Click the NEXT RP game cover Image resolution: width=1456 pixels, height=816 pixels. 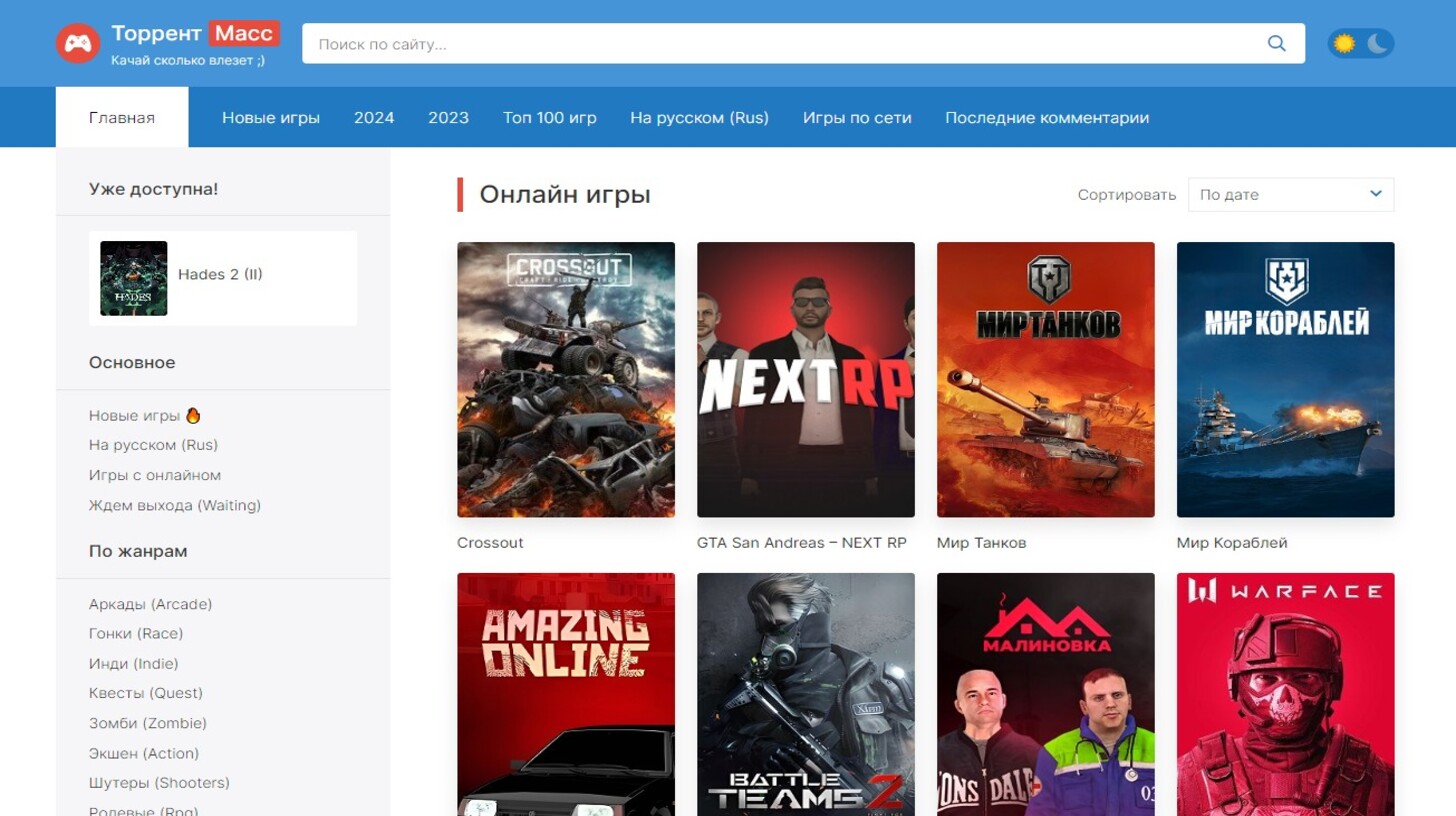click(806, 379)
